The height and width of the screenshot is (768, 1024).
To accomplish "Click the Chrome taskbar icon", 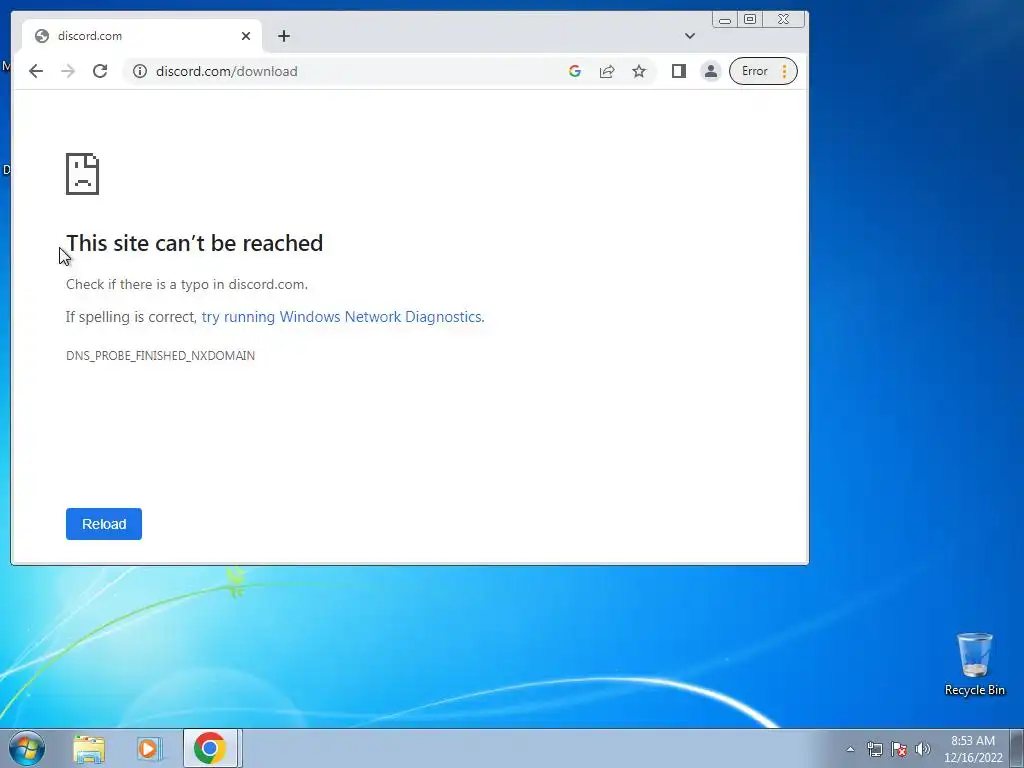I will tap(210, 748).
